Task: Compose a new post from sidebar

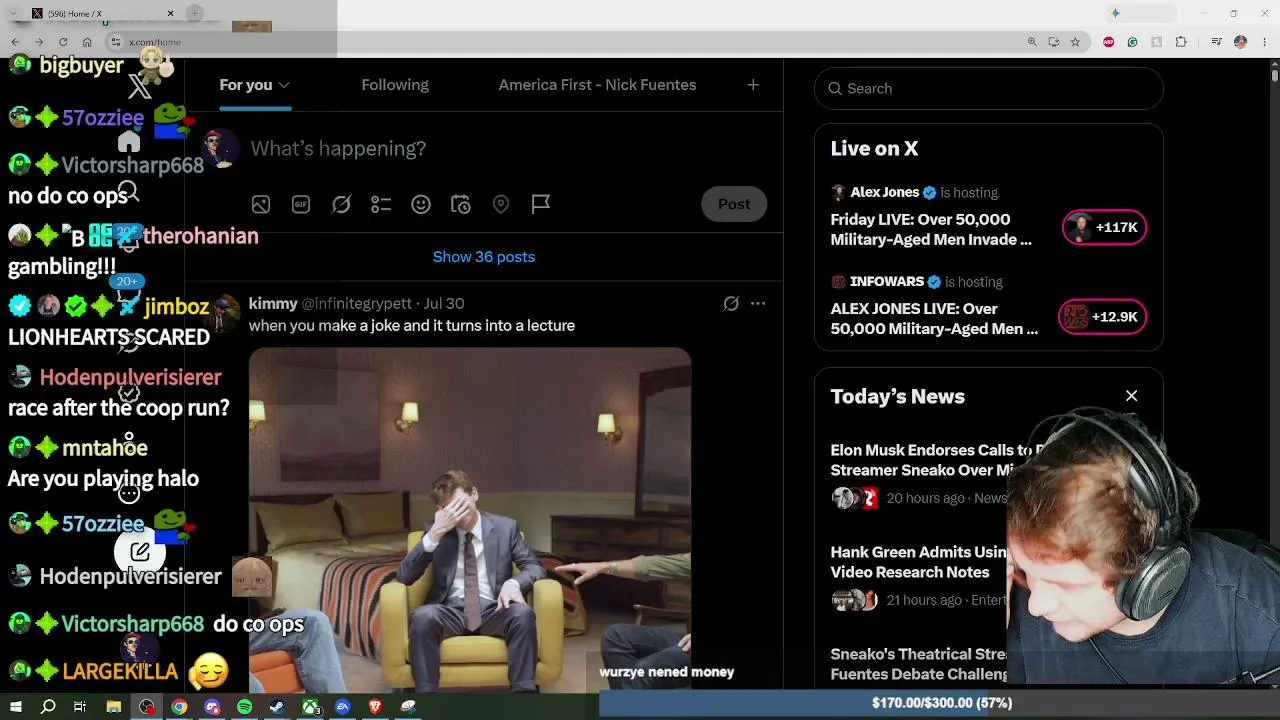Action: 140,551
